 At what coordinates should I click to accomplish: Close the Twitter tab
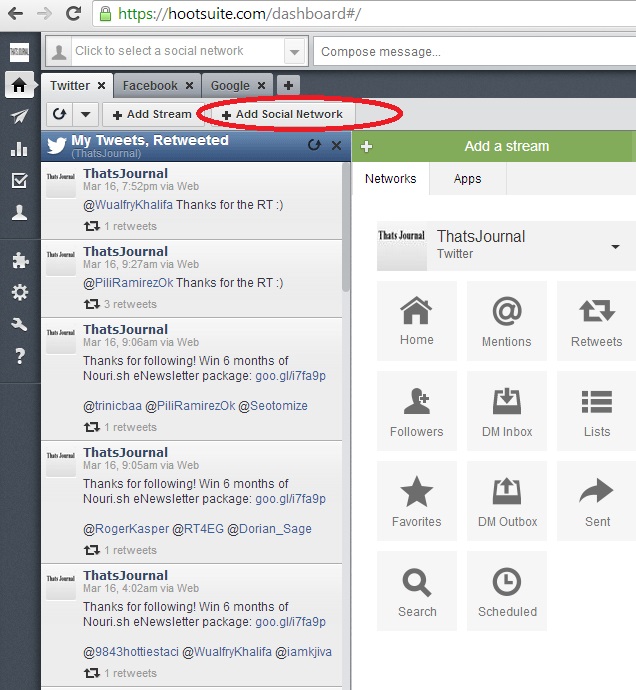click(x=102, y=85)
